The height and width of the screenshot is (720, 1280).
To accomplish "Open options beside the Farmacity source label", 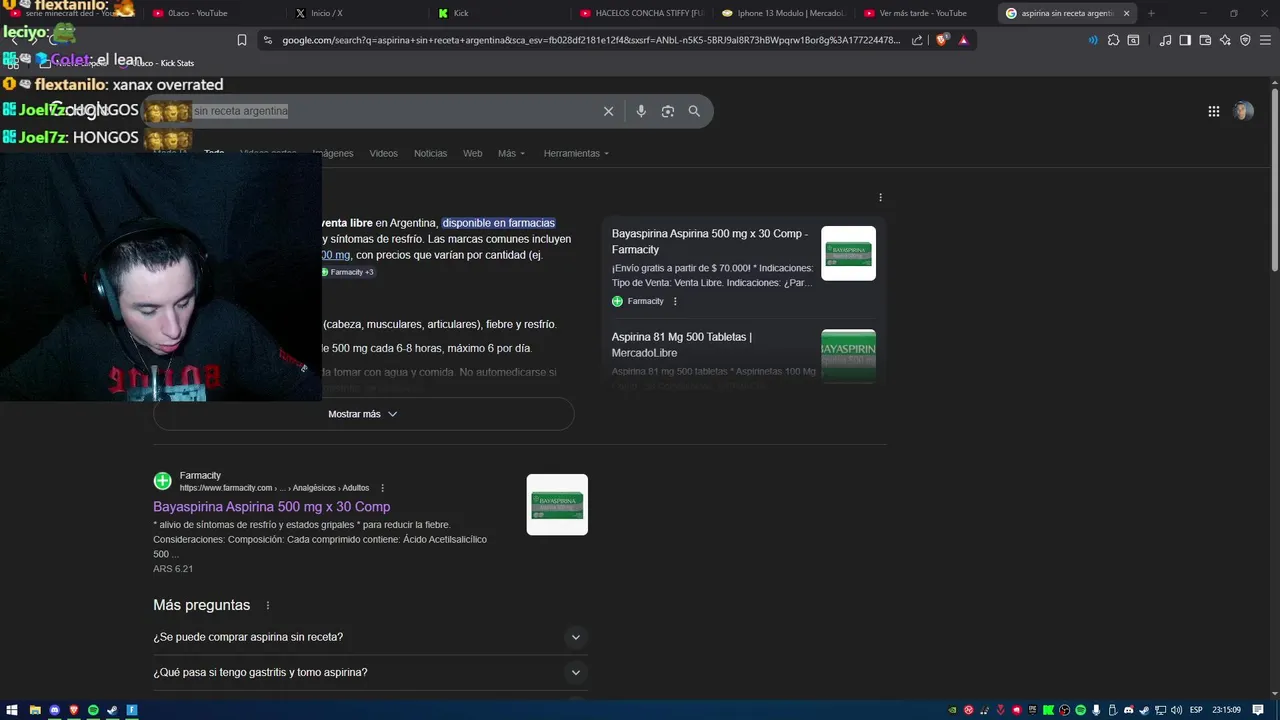I will pos(675,301).
